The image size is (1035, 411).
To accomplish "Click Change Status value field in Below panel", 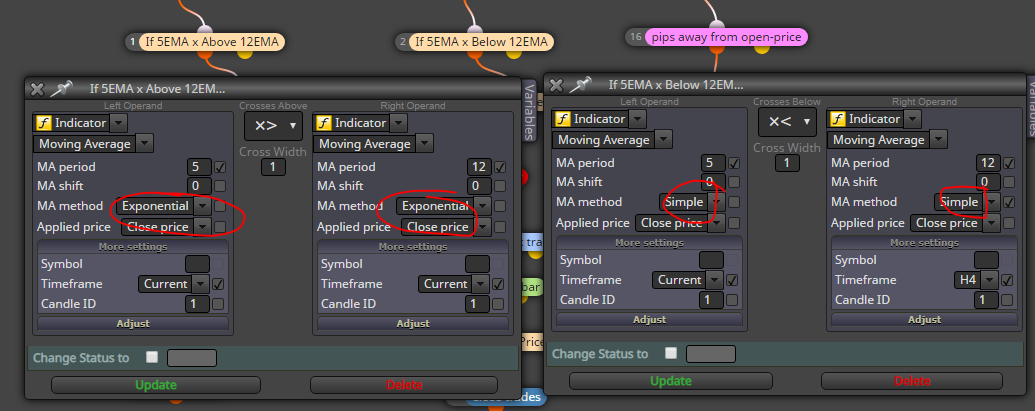I will [x=711, y=354].
